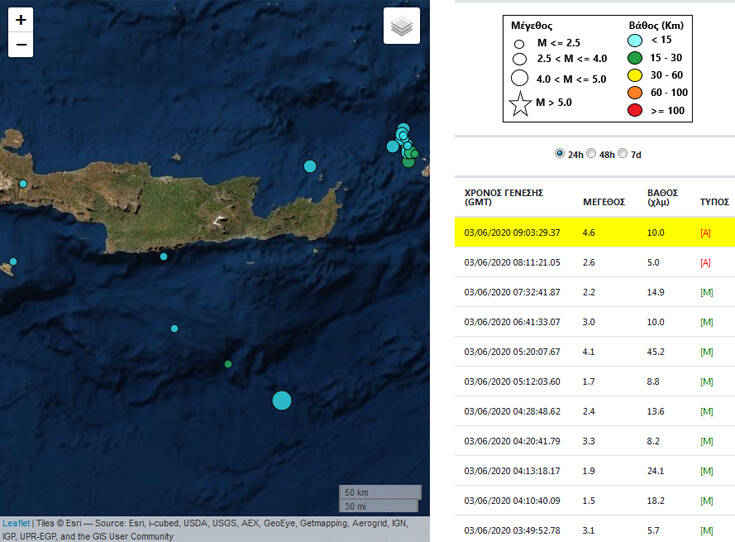
Task: Select the 7d time range
Action: pyautogui.click(x=622, y=153)
